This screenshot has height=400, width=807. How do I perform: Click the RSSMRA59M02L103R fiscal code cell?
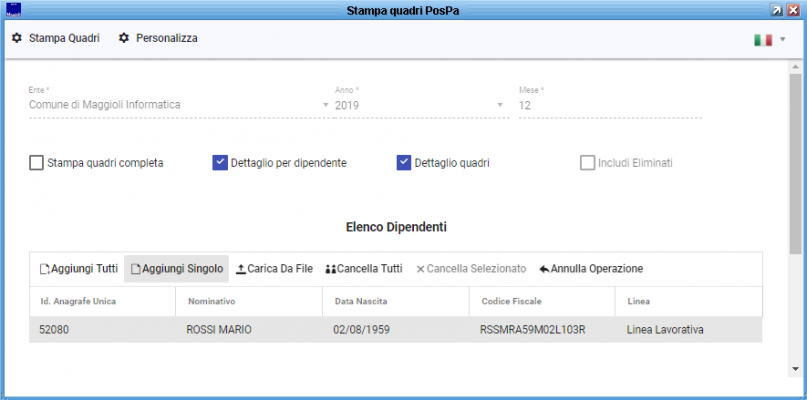click(542, 330)
